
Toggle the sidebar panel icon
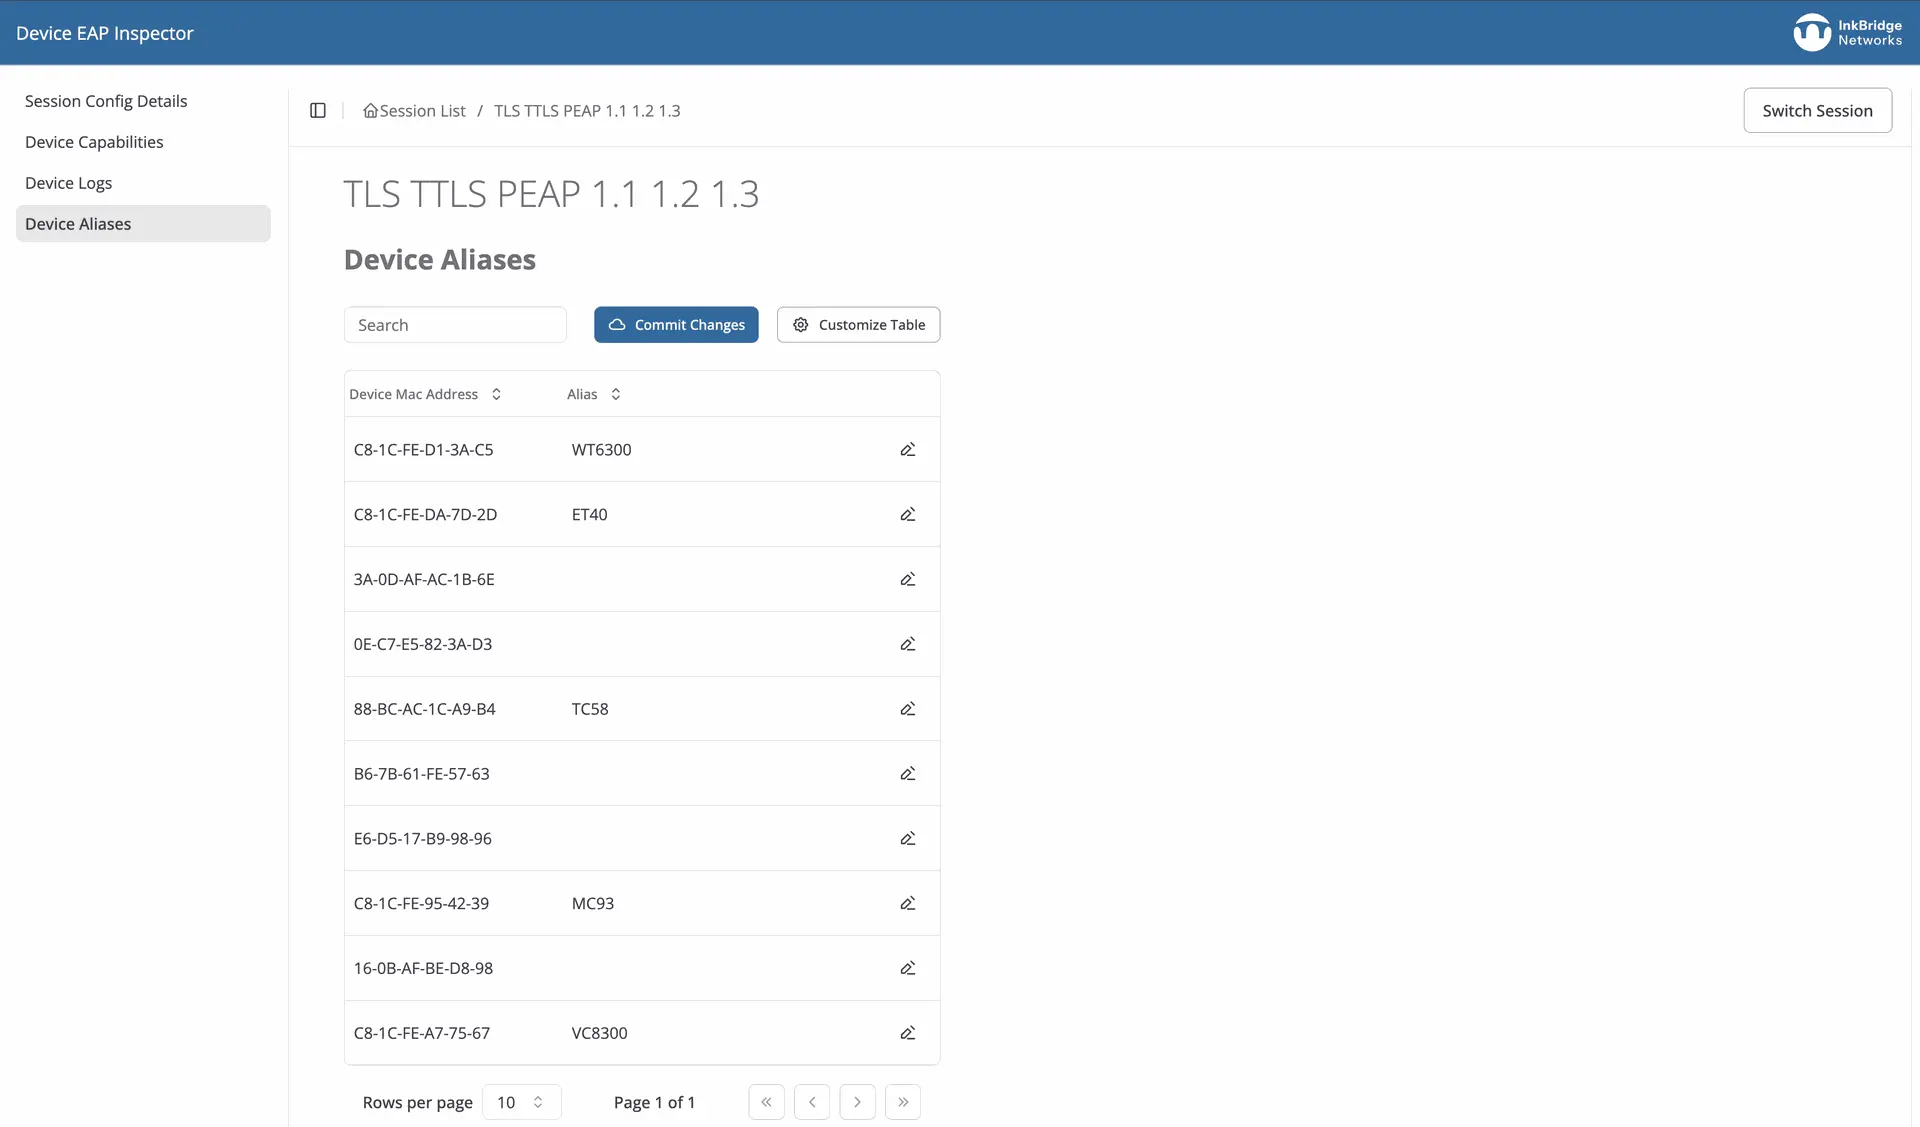(x=318, y=111)
